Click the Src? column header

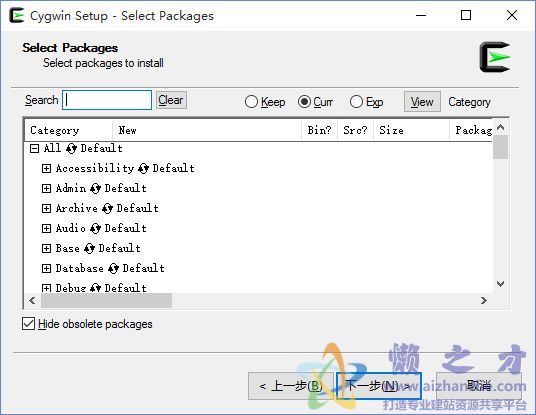coord(356,130)
